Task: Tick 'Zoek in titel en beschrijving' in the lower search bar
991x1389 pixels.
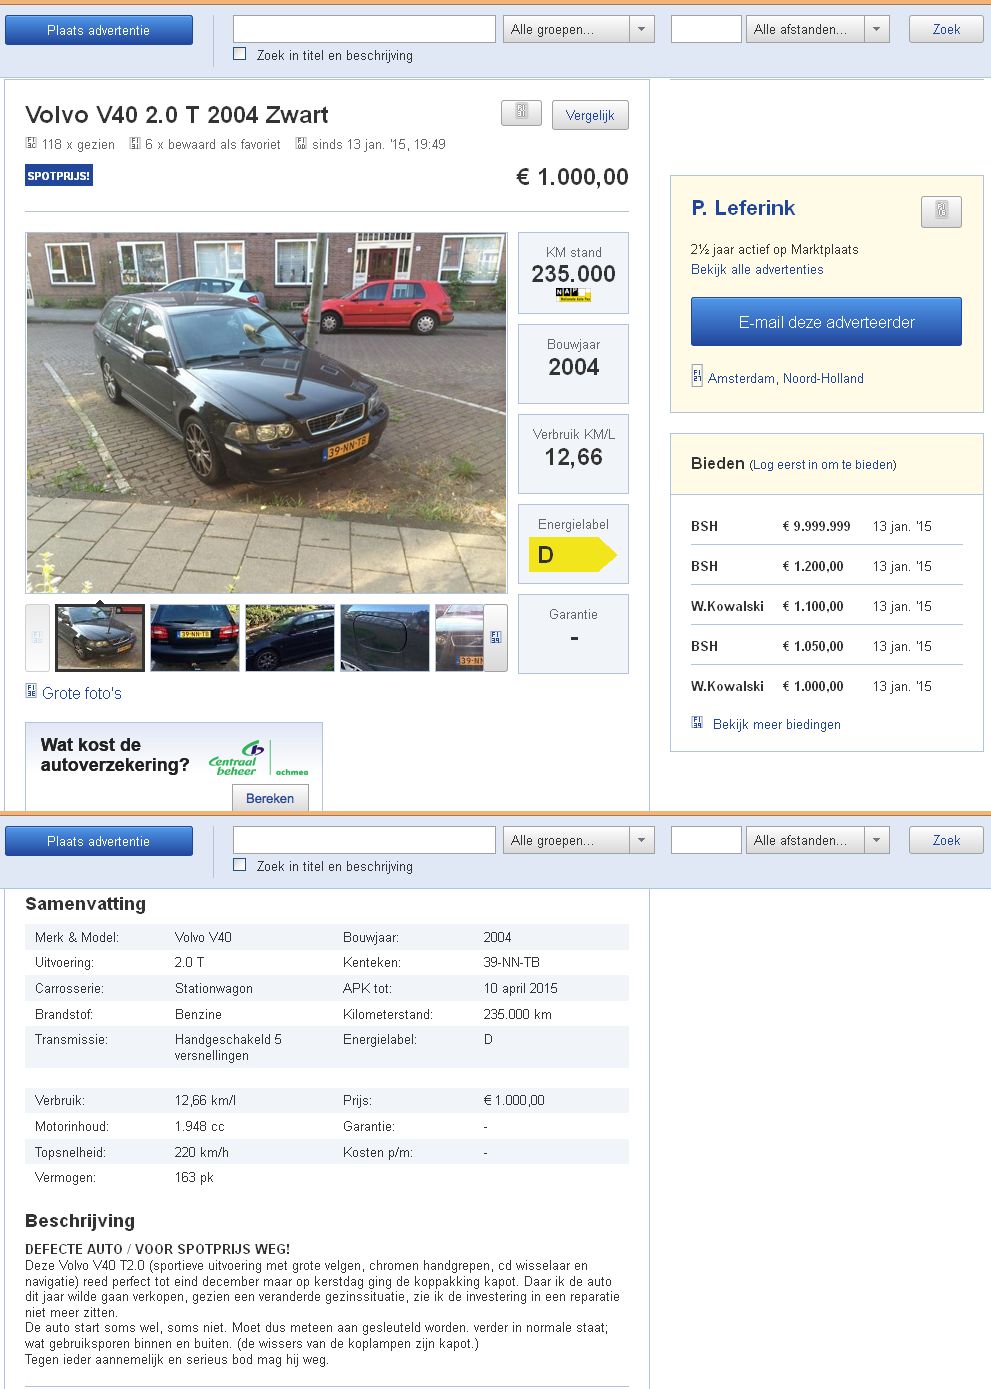Action: coord(240,865)
